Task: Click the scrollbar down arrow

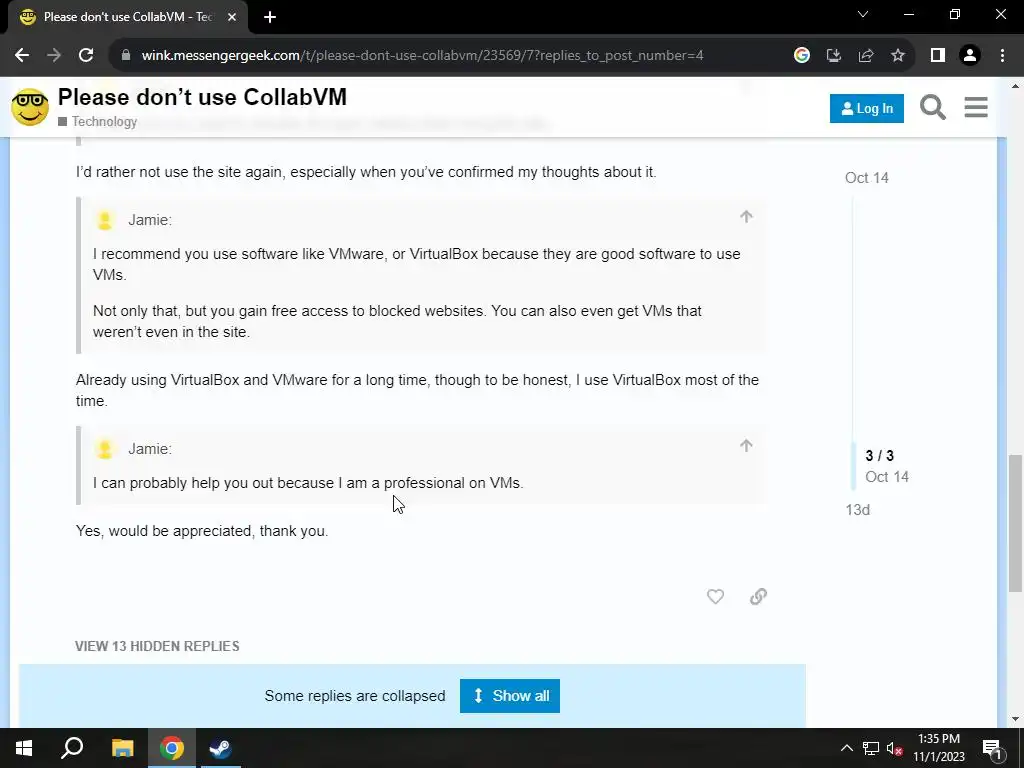Action: [x=1015, y=719]
